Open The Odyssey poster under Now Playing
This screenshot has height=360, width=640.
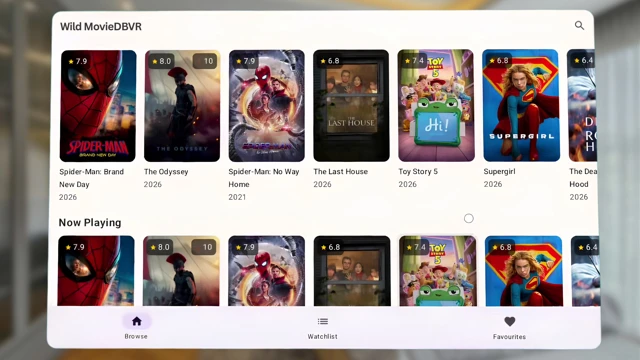pos(181,271)
